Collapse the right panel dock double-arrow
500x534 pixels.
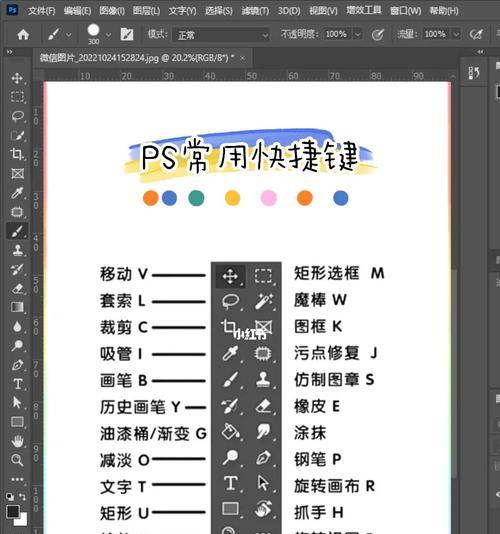(x=480, y=52)
